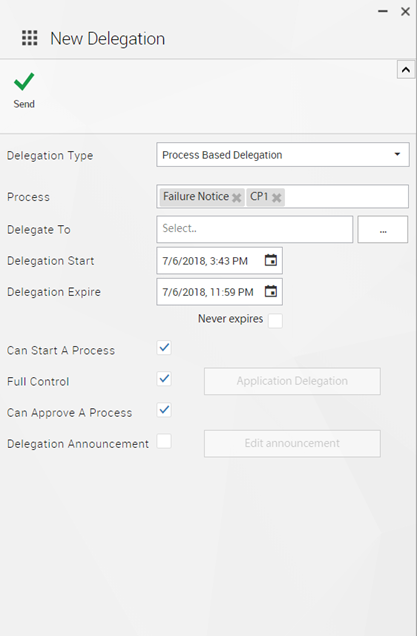417x636 pixels.
Task: Uncheck Can Start A Process
Action: [164, 348]
